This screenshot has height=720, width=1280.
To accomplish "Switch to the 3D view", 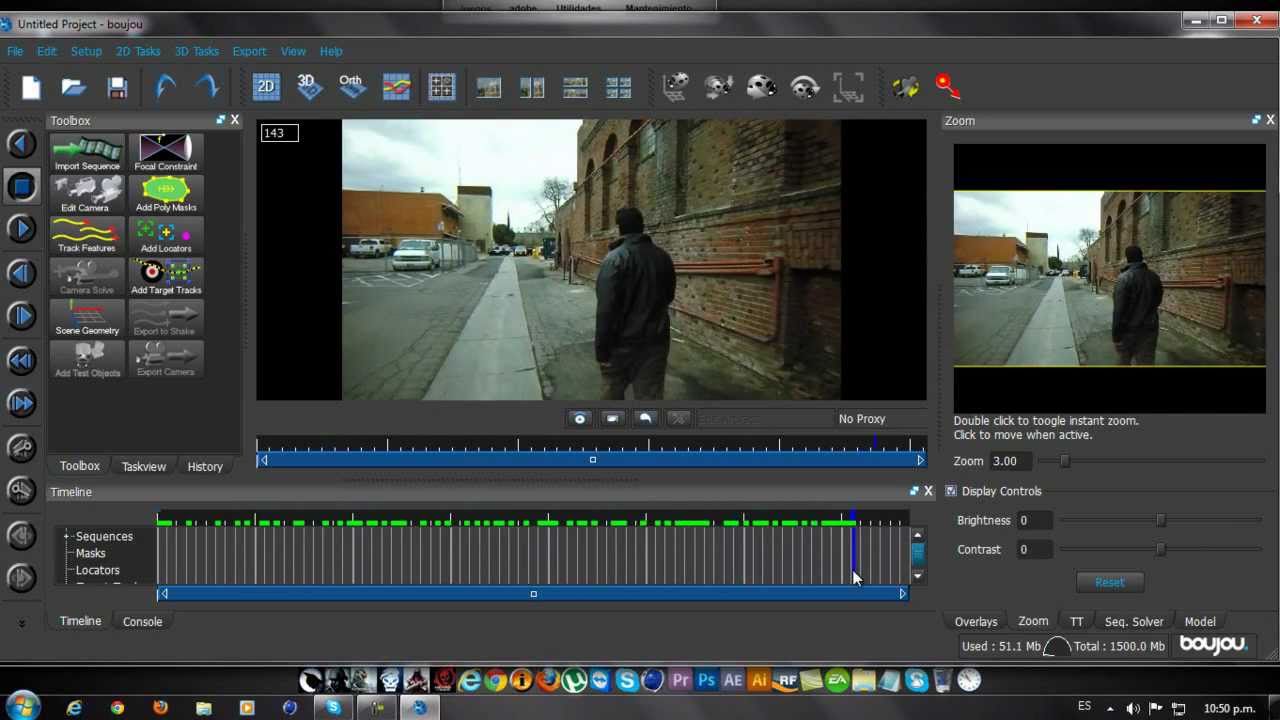I will click(x=308, y=86).
